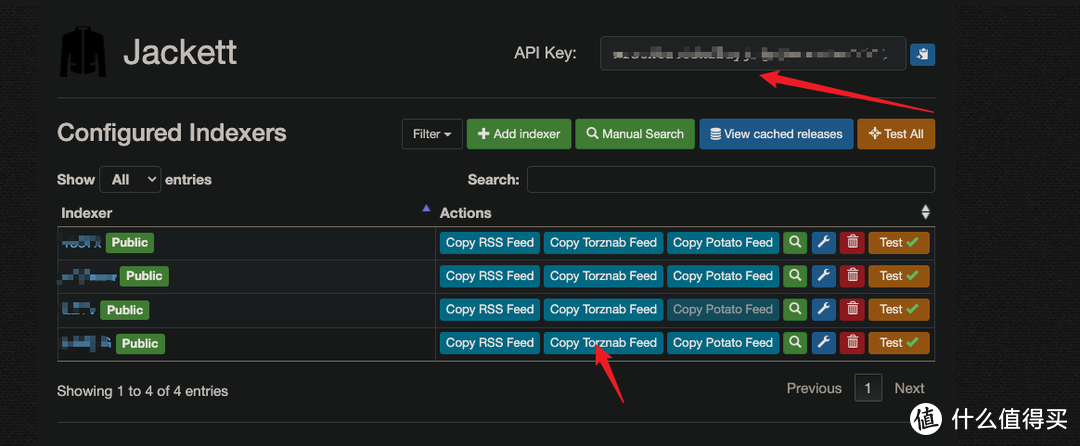Delete the third indexer using trash icon
The image size is (1080, 446).
852,309
